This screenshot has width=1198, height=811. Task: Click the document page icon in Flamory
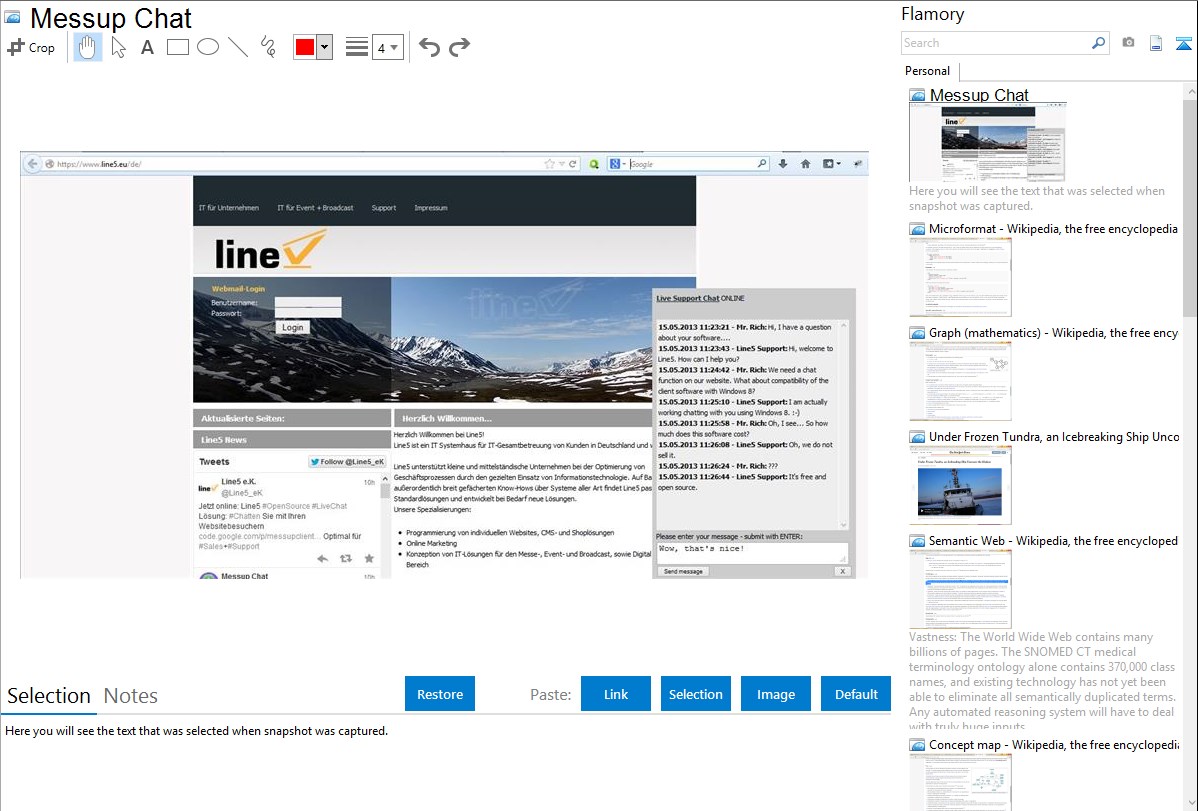tap(1156, 43)
